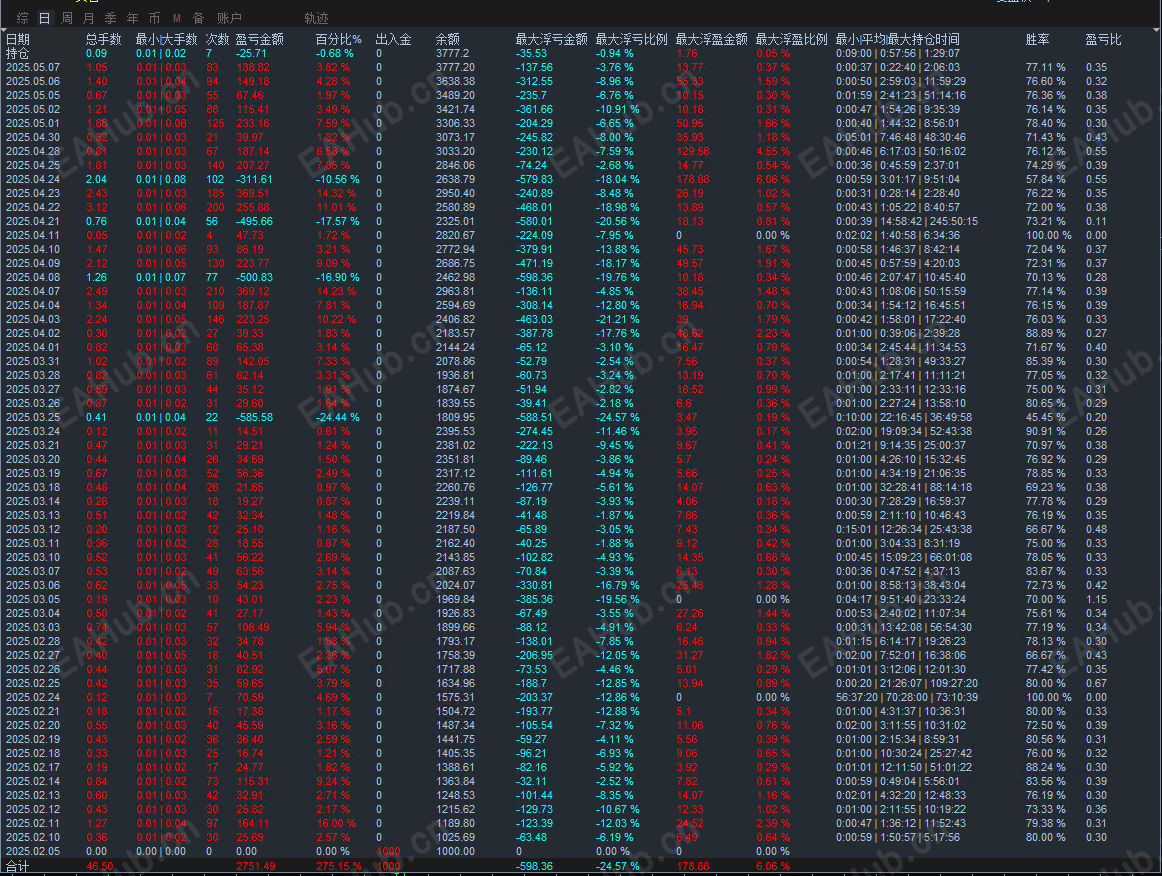Click the win rate 100.00 % for 2025.04.11
Screen dimensions: 1162x876
[x=1049, y=236]
